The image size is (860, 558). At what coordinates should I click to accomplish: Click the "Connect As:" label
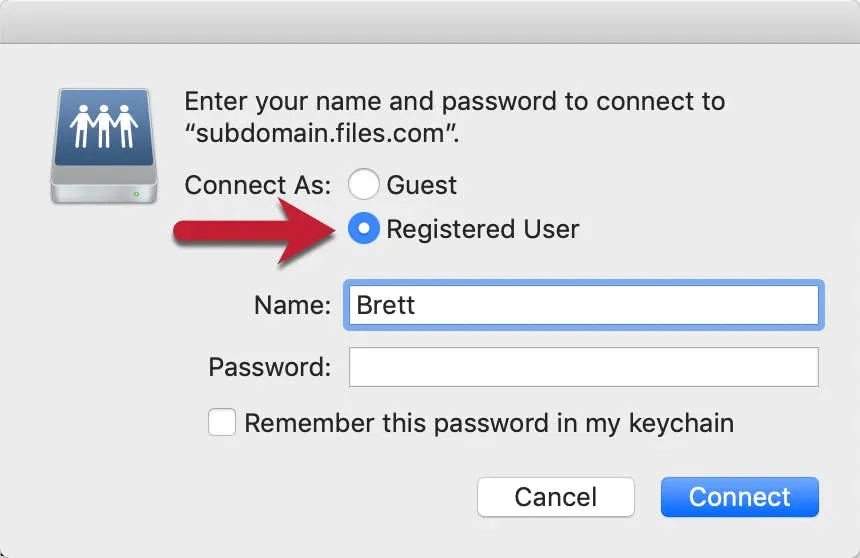click(258, 185)
